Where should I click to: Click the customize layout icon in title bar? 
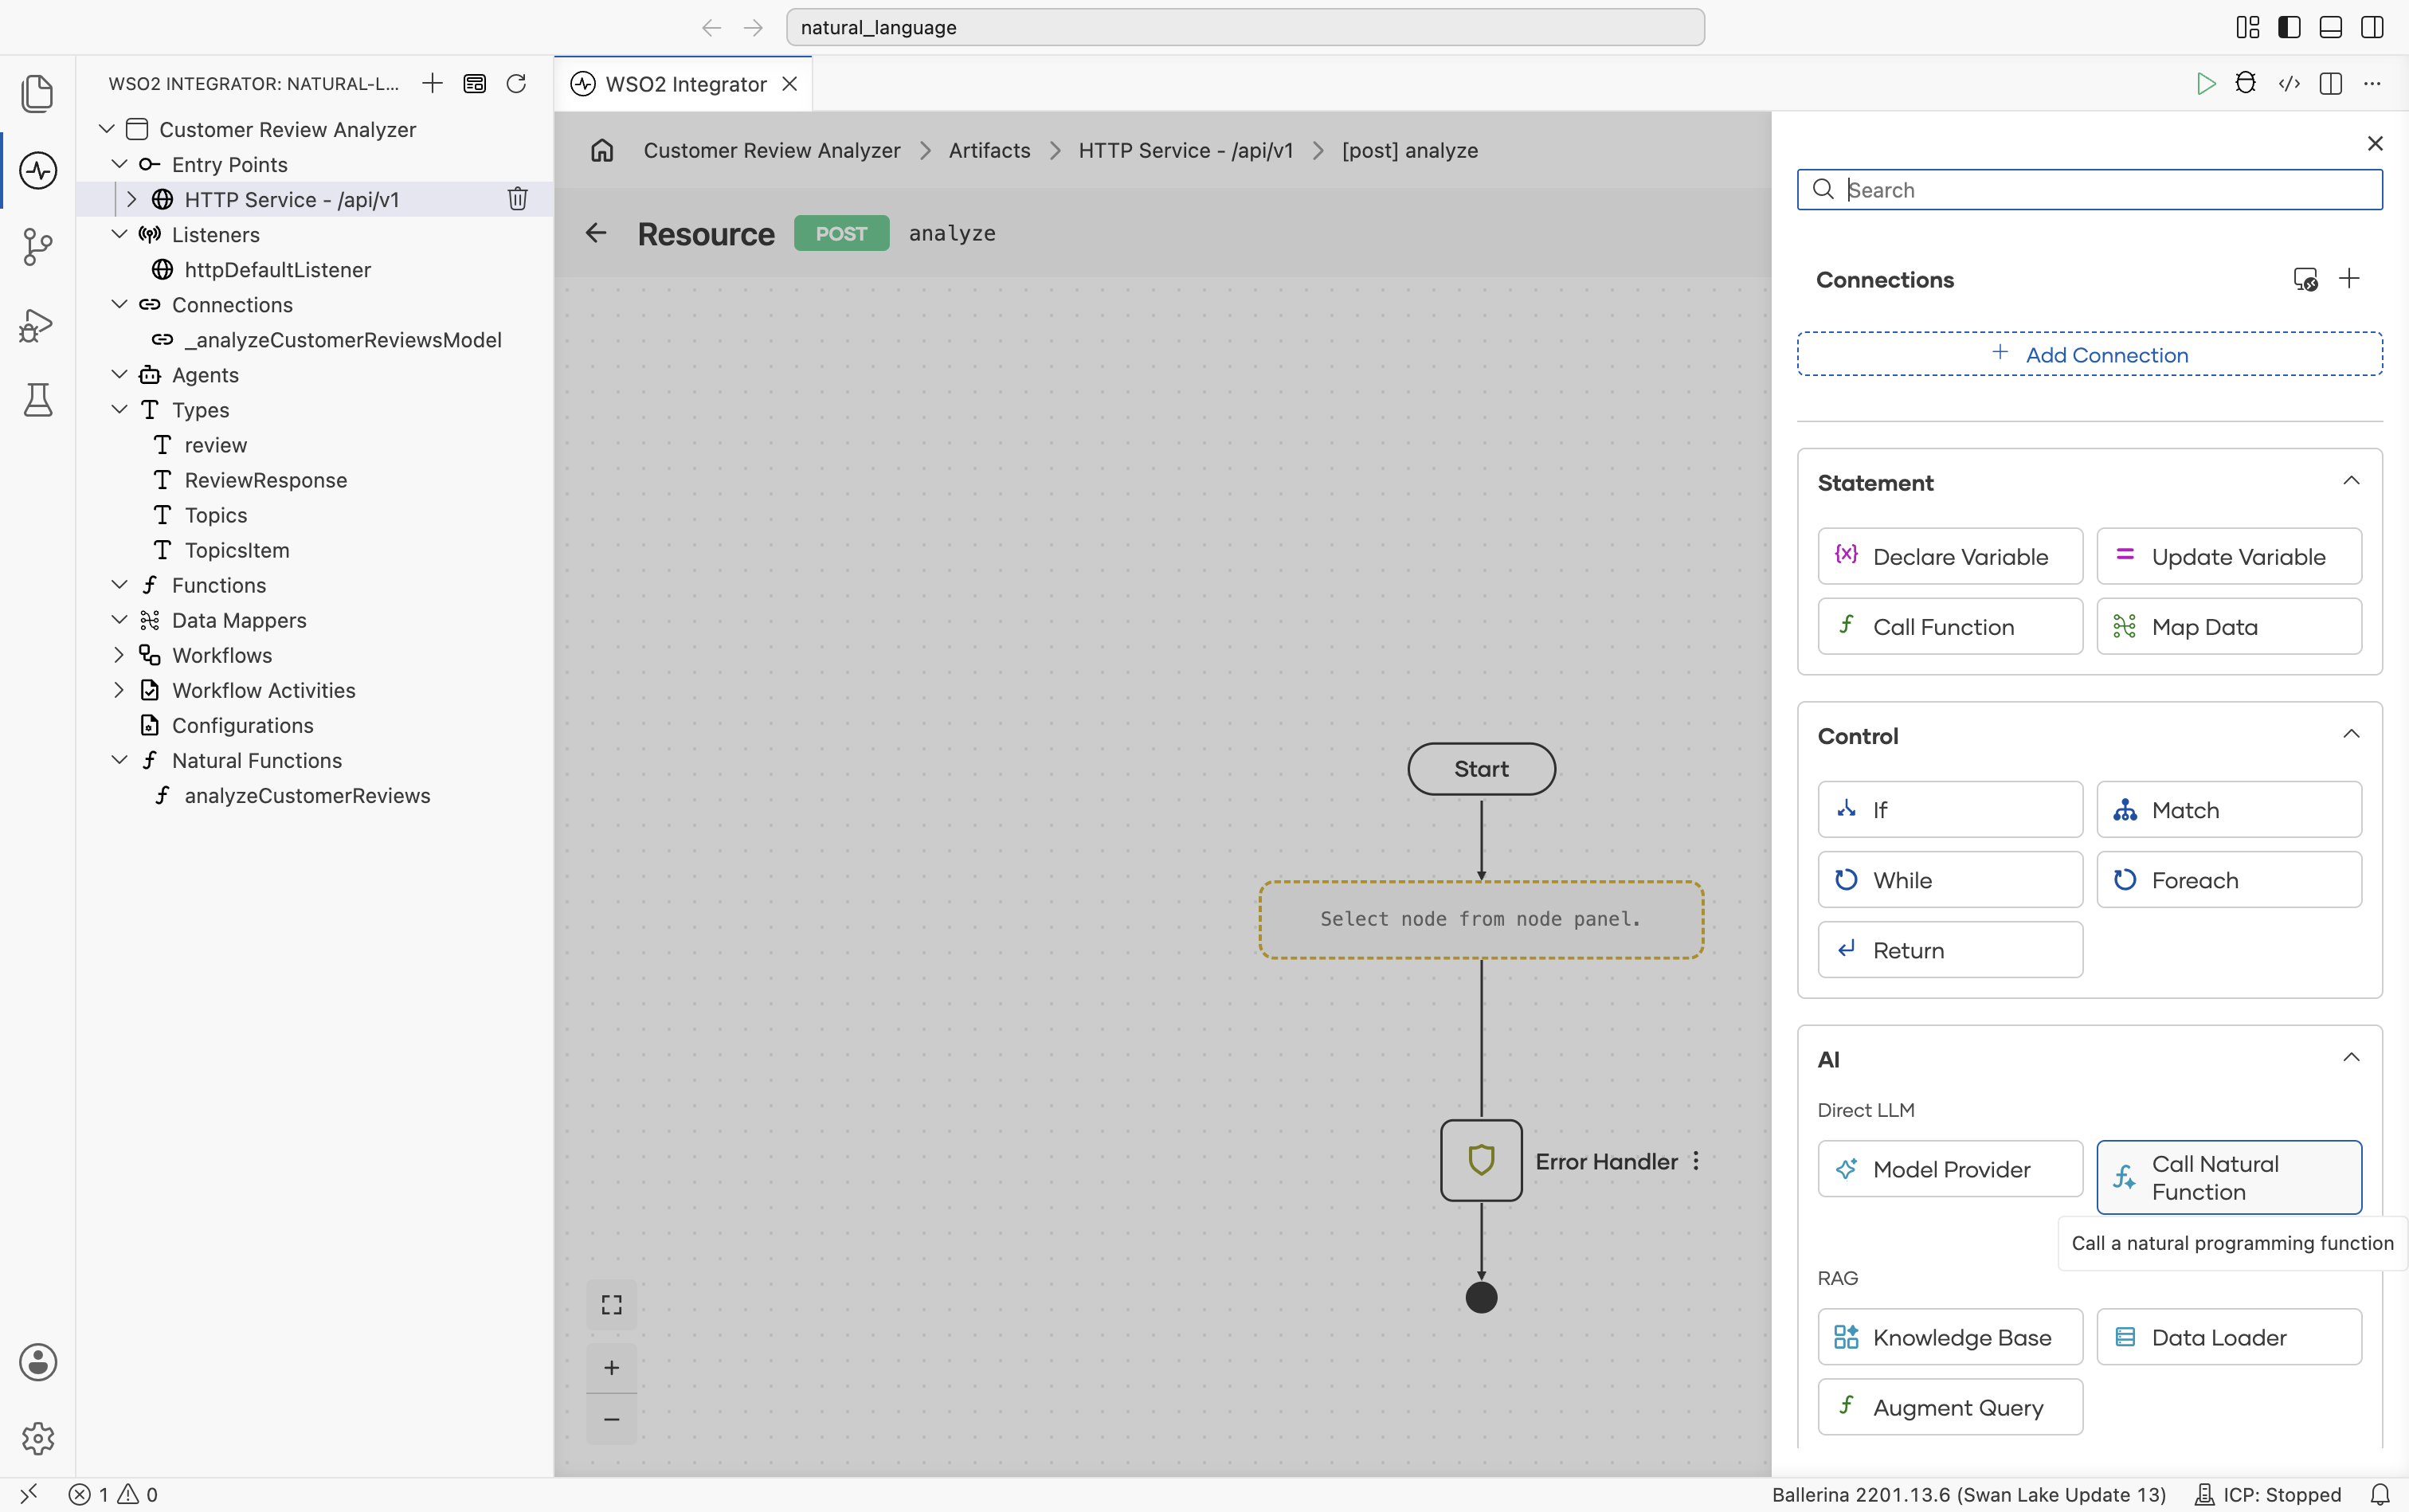point(2248,27)
